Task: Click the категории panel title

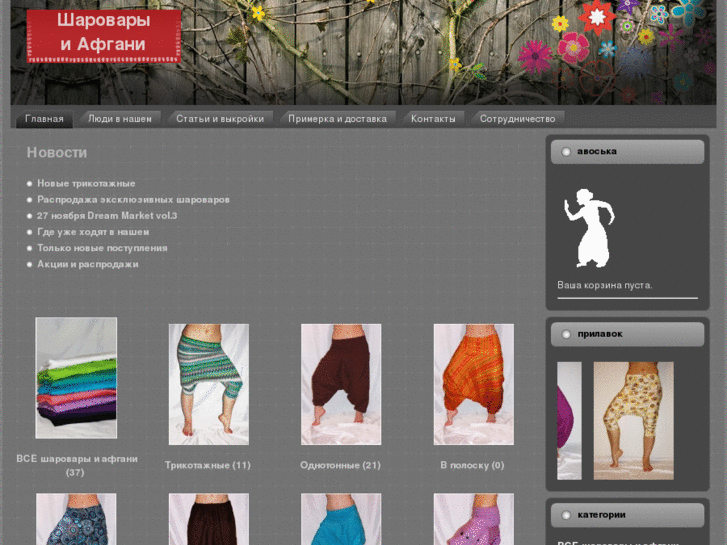Action: click(601, 515)
